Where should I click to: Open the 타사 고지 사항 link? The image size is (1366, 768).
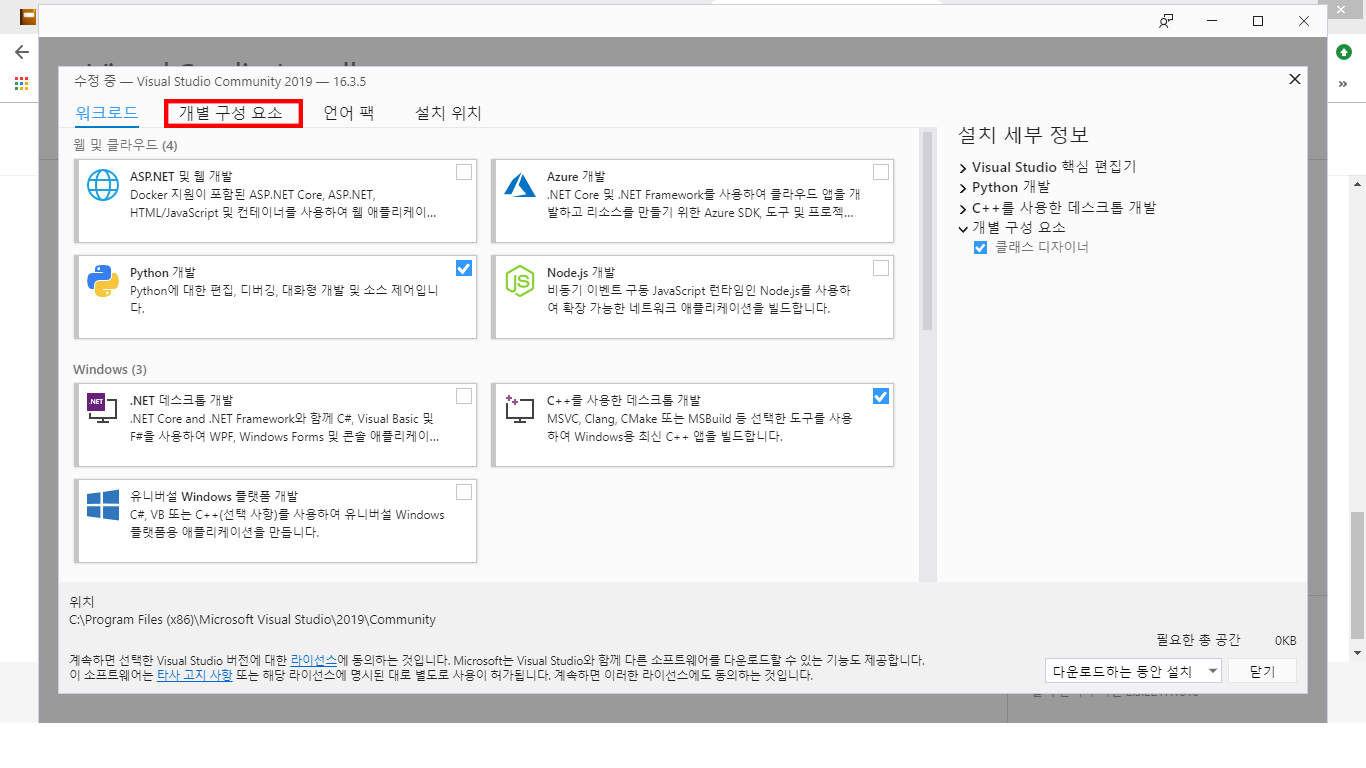pos(195,676)
